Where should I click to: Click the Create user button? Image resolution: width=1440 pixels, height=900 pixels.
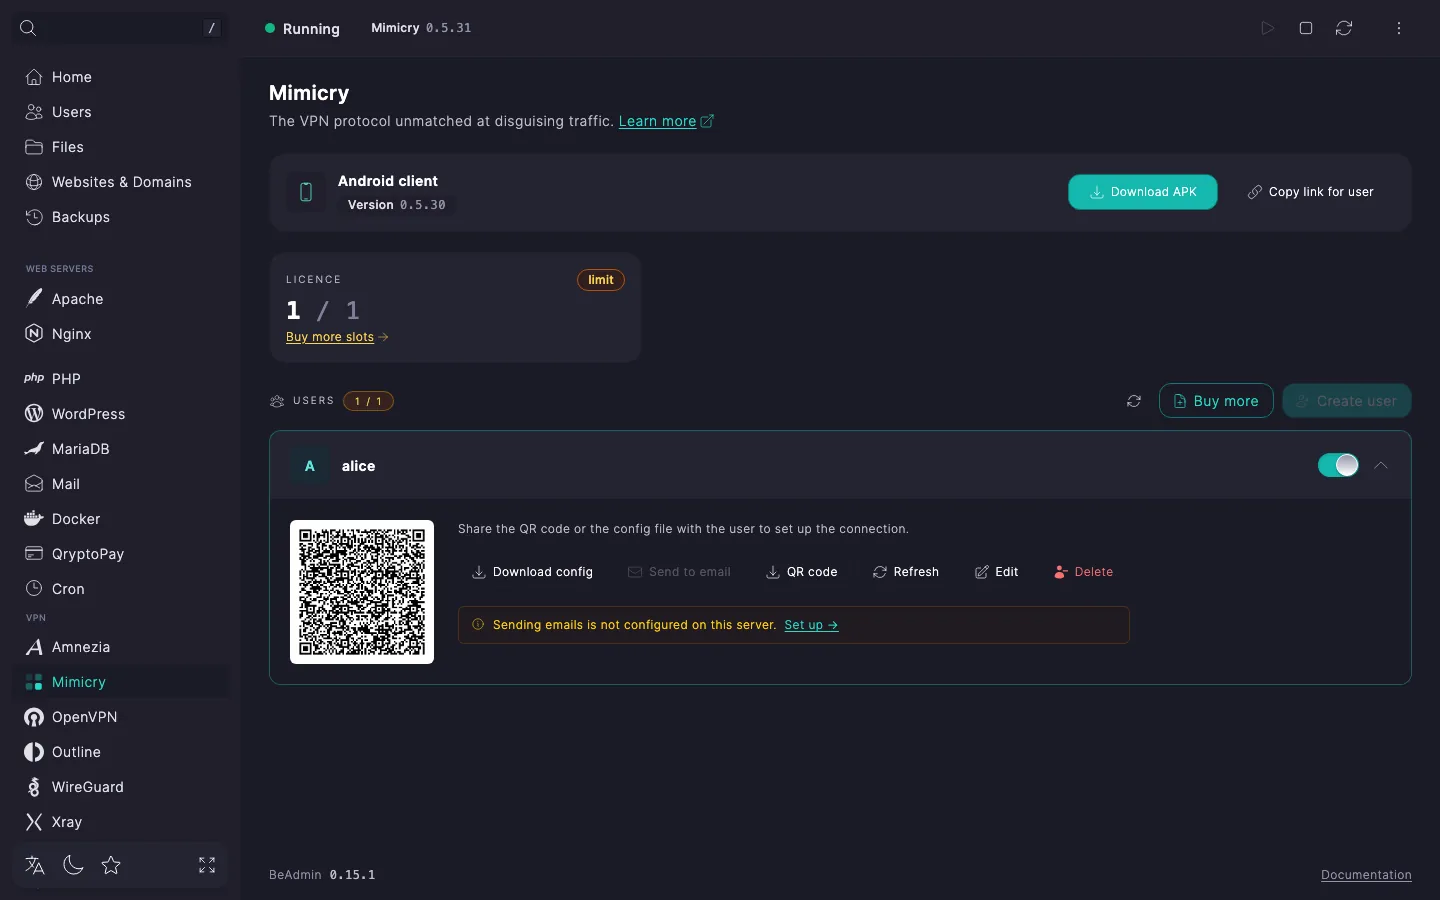pos(1347,401)
